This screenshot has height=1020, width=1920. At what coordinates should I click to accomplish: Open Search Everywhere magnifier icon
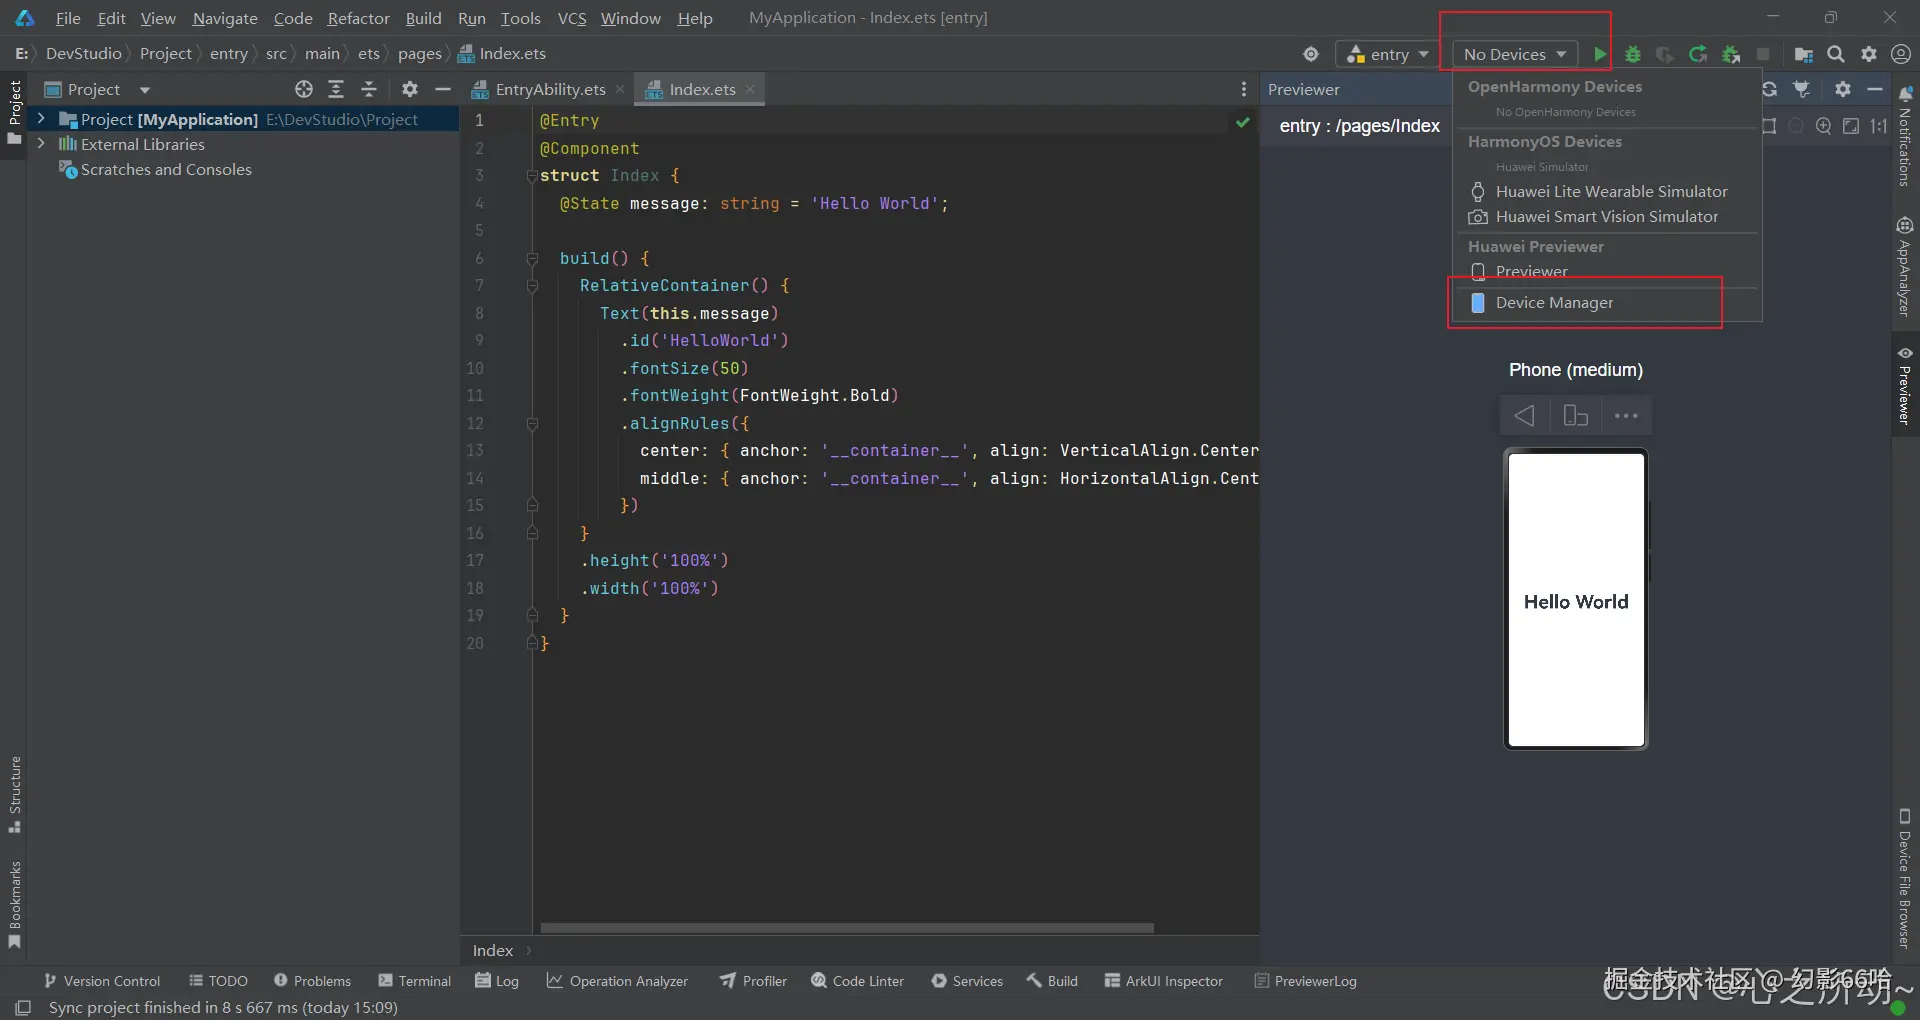1836,54
